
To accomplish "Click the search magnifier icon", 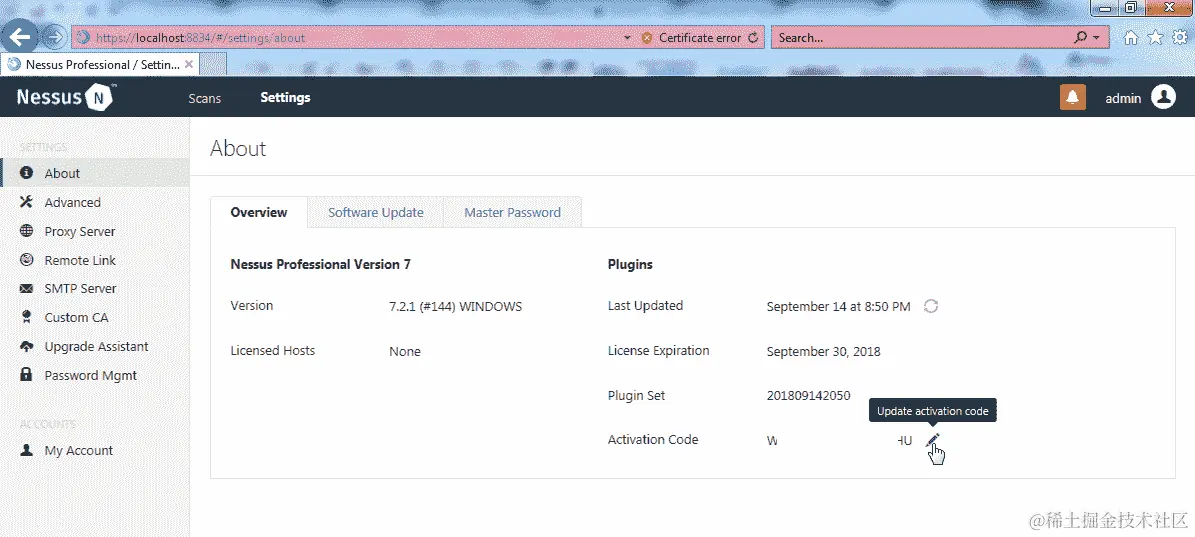I will tap(1080, 37).
